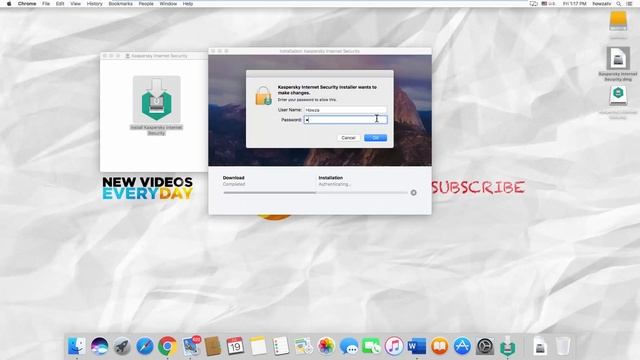Open the AirPlay display menu bar icon
Image resolution: width=640 pixels, height=360 pixels.
533,4
